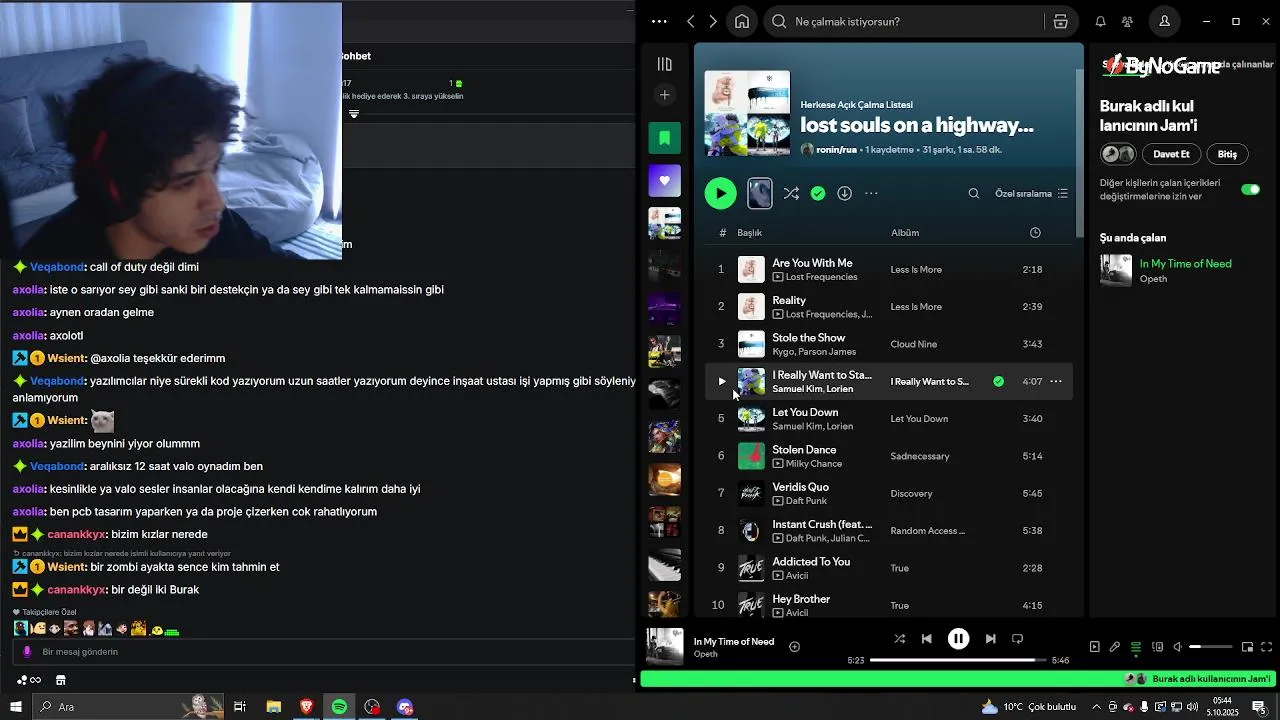Click Başlık column header
Viewport: 1280px width, 720px height.
click(749, 233)
